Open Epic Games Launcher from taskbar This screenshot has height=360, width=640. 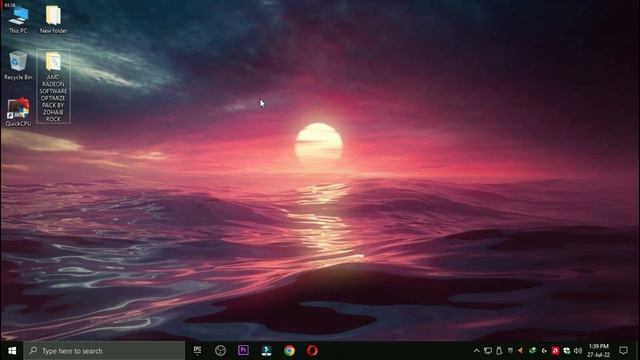tap(198, 351)
